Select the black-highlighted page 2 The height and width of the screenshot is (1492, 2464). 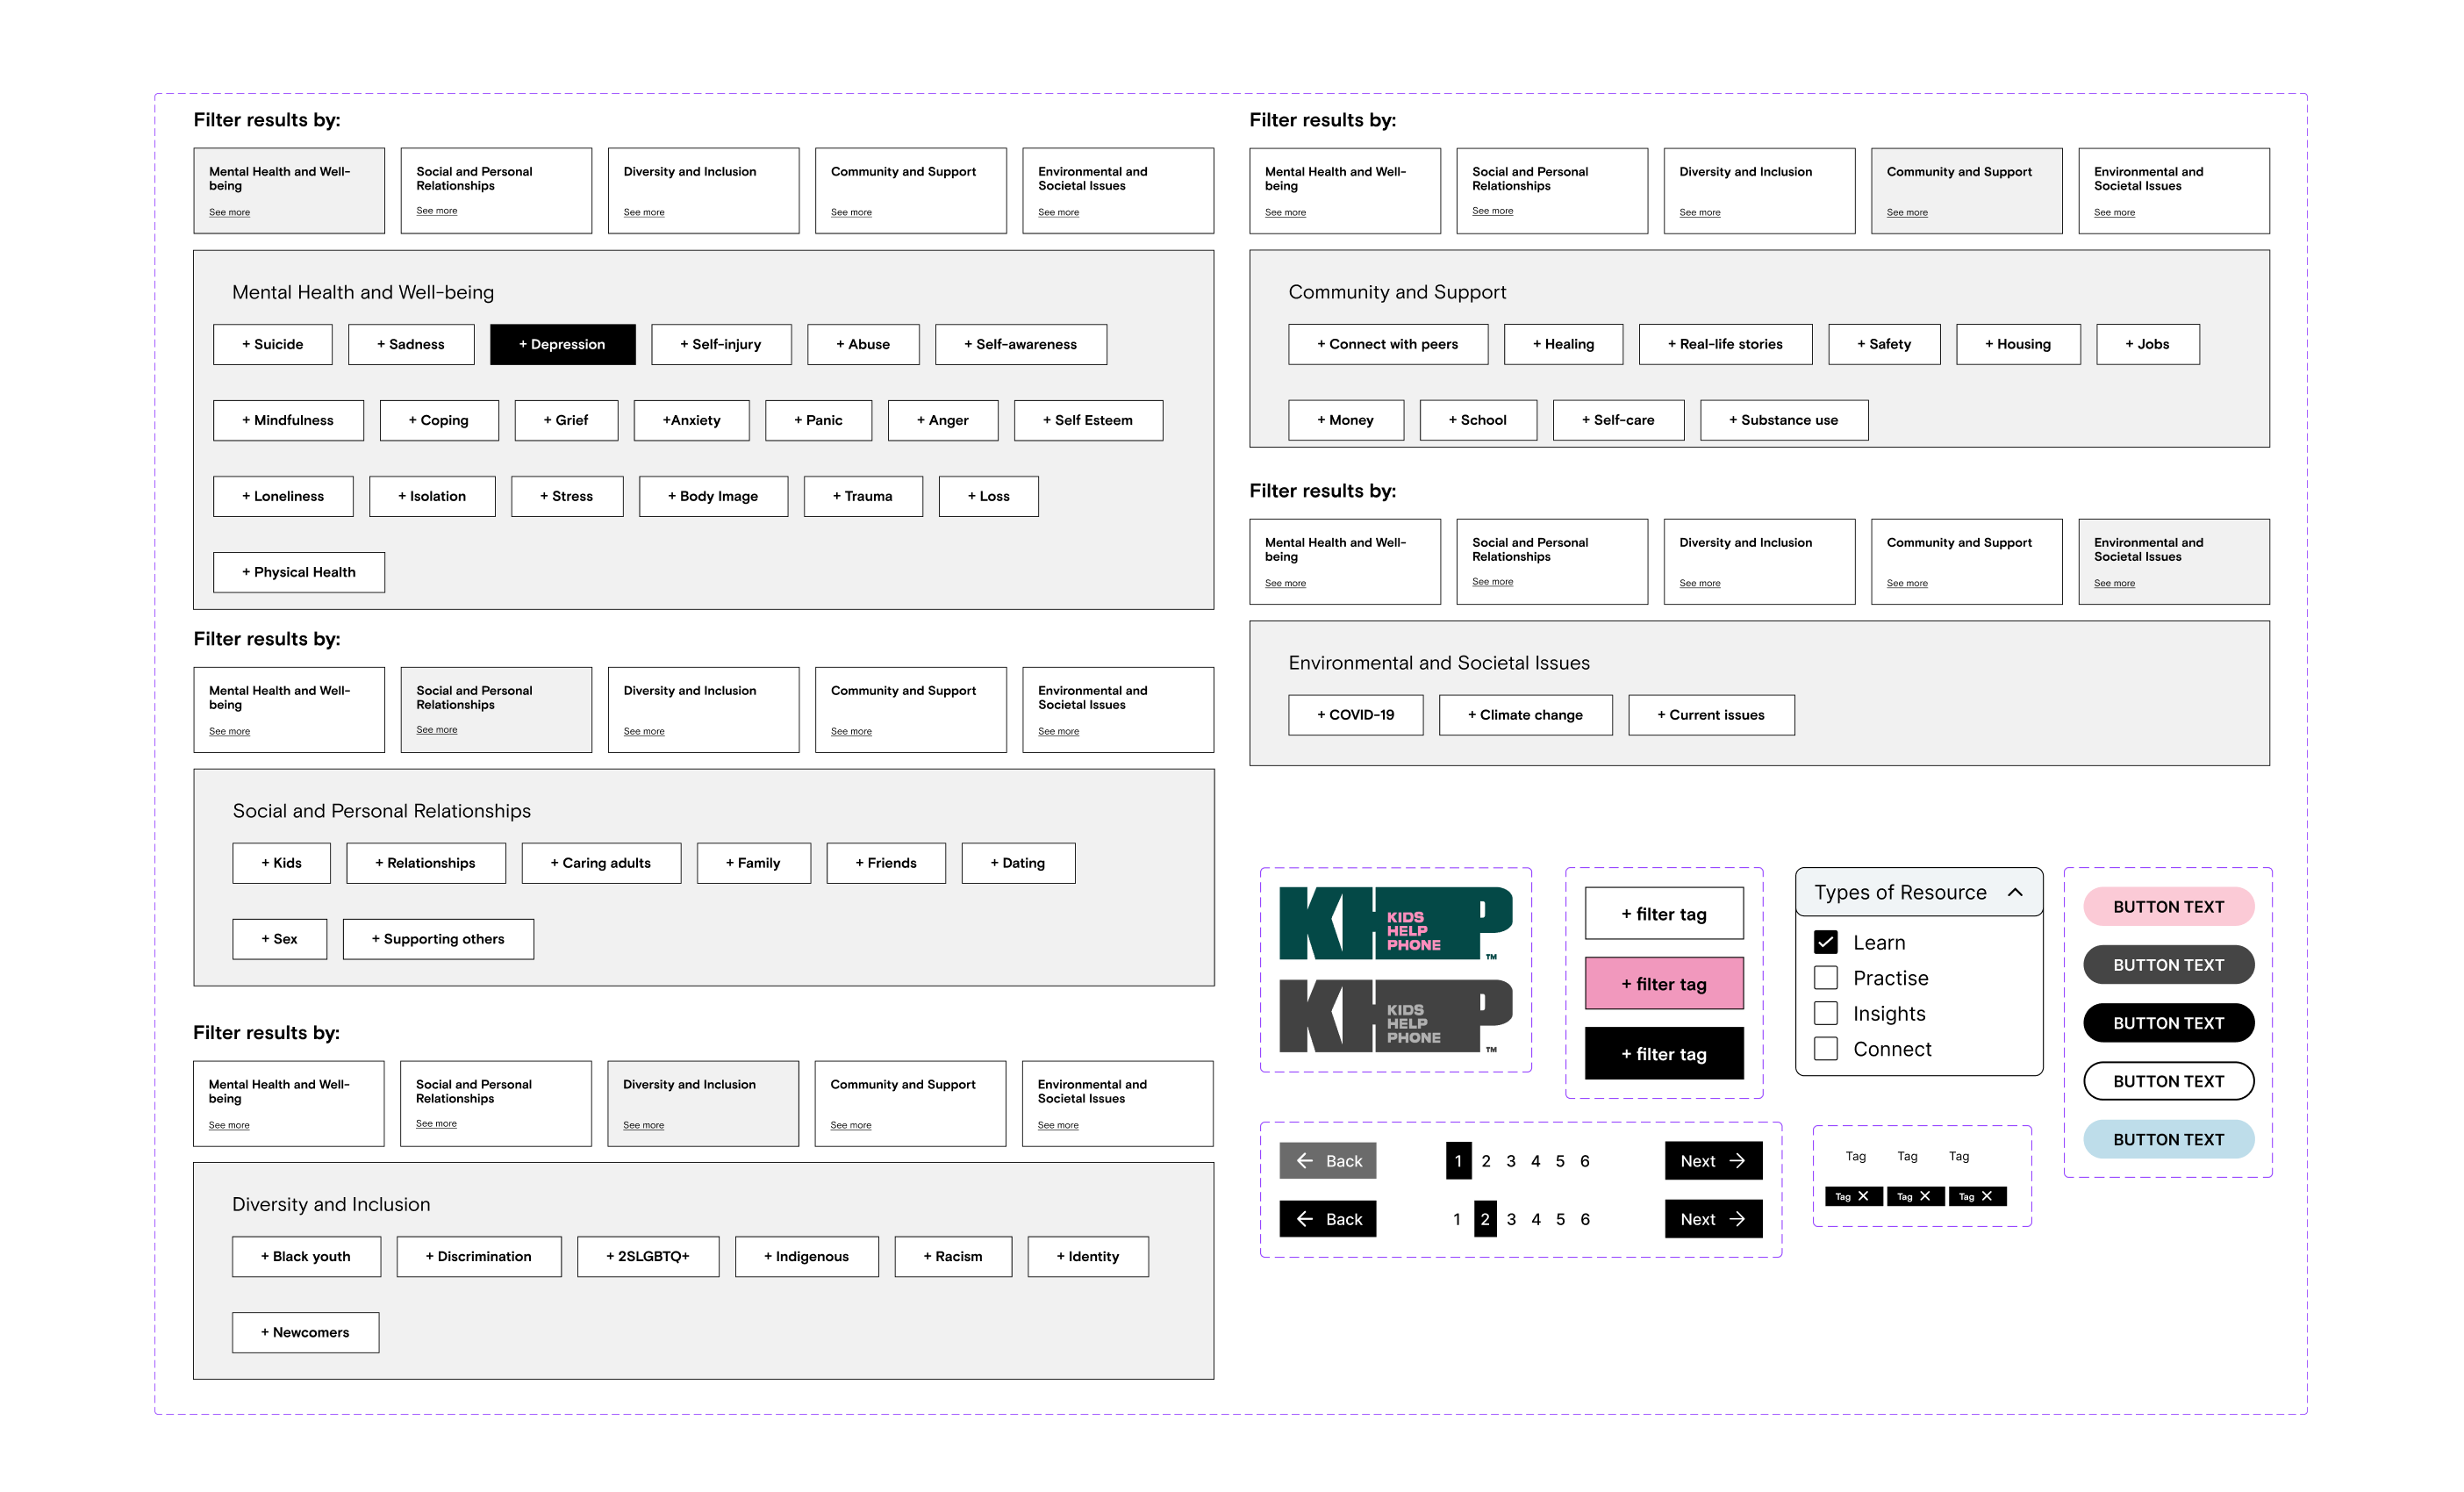click(x=1485, y=1219)
